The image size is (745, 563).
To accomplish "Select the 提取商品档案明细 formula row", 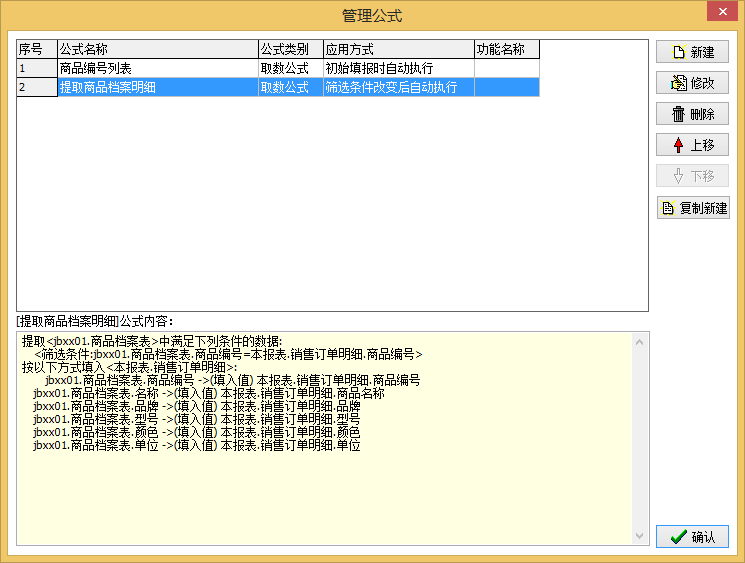I will point(156,87).
